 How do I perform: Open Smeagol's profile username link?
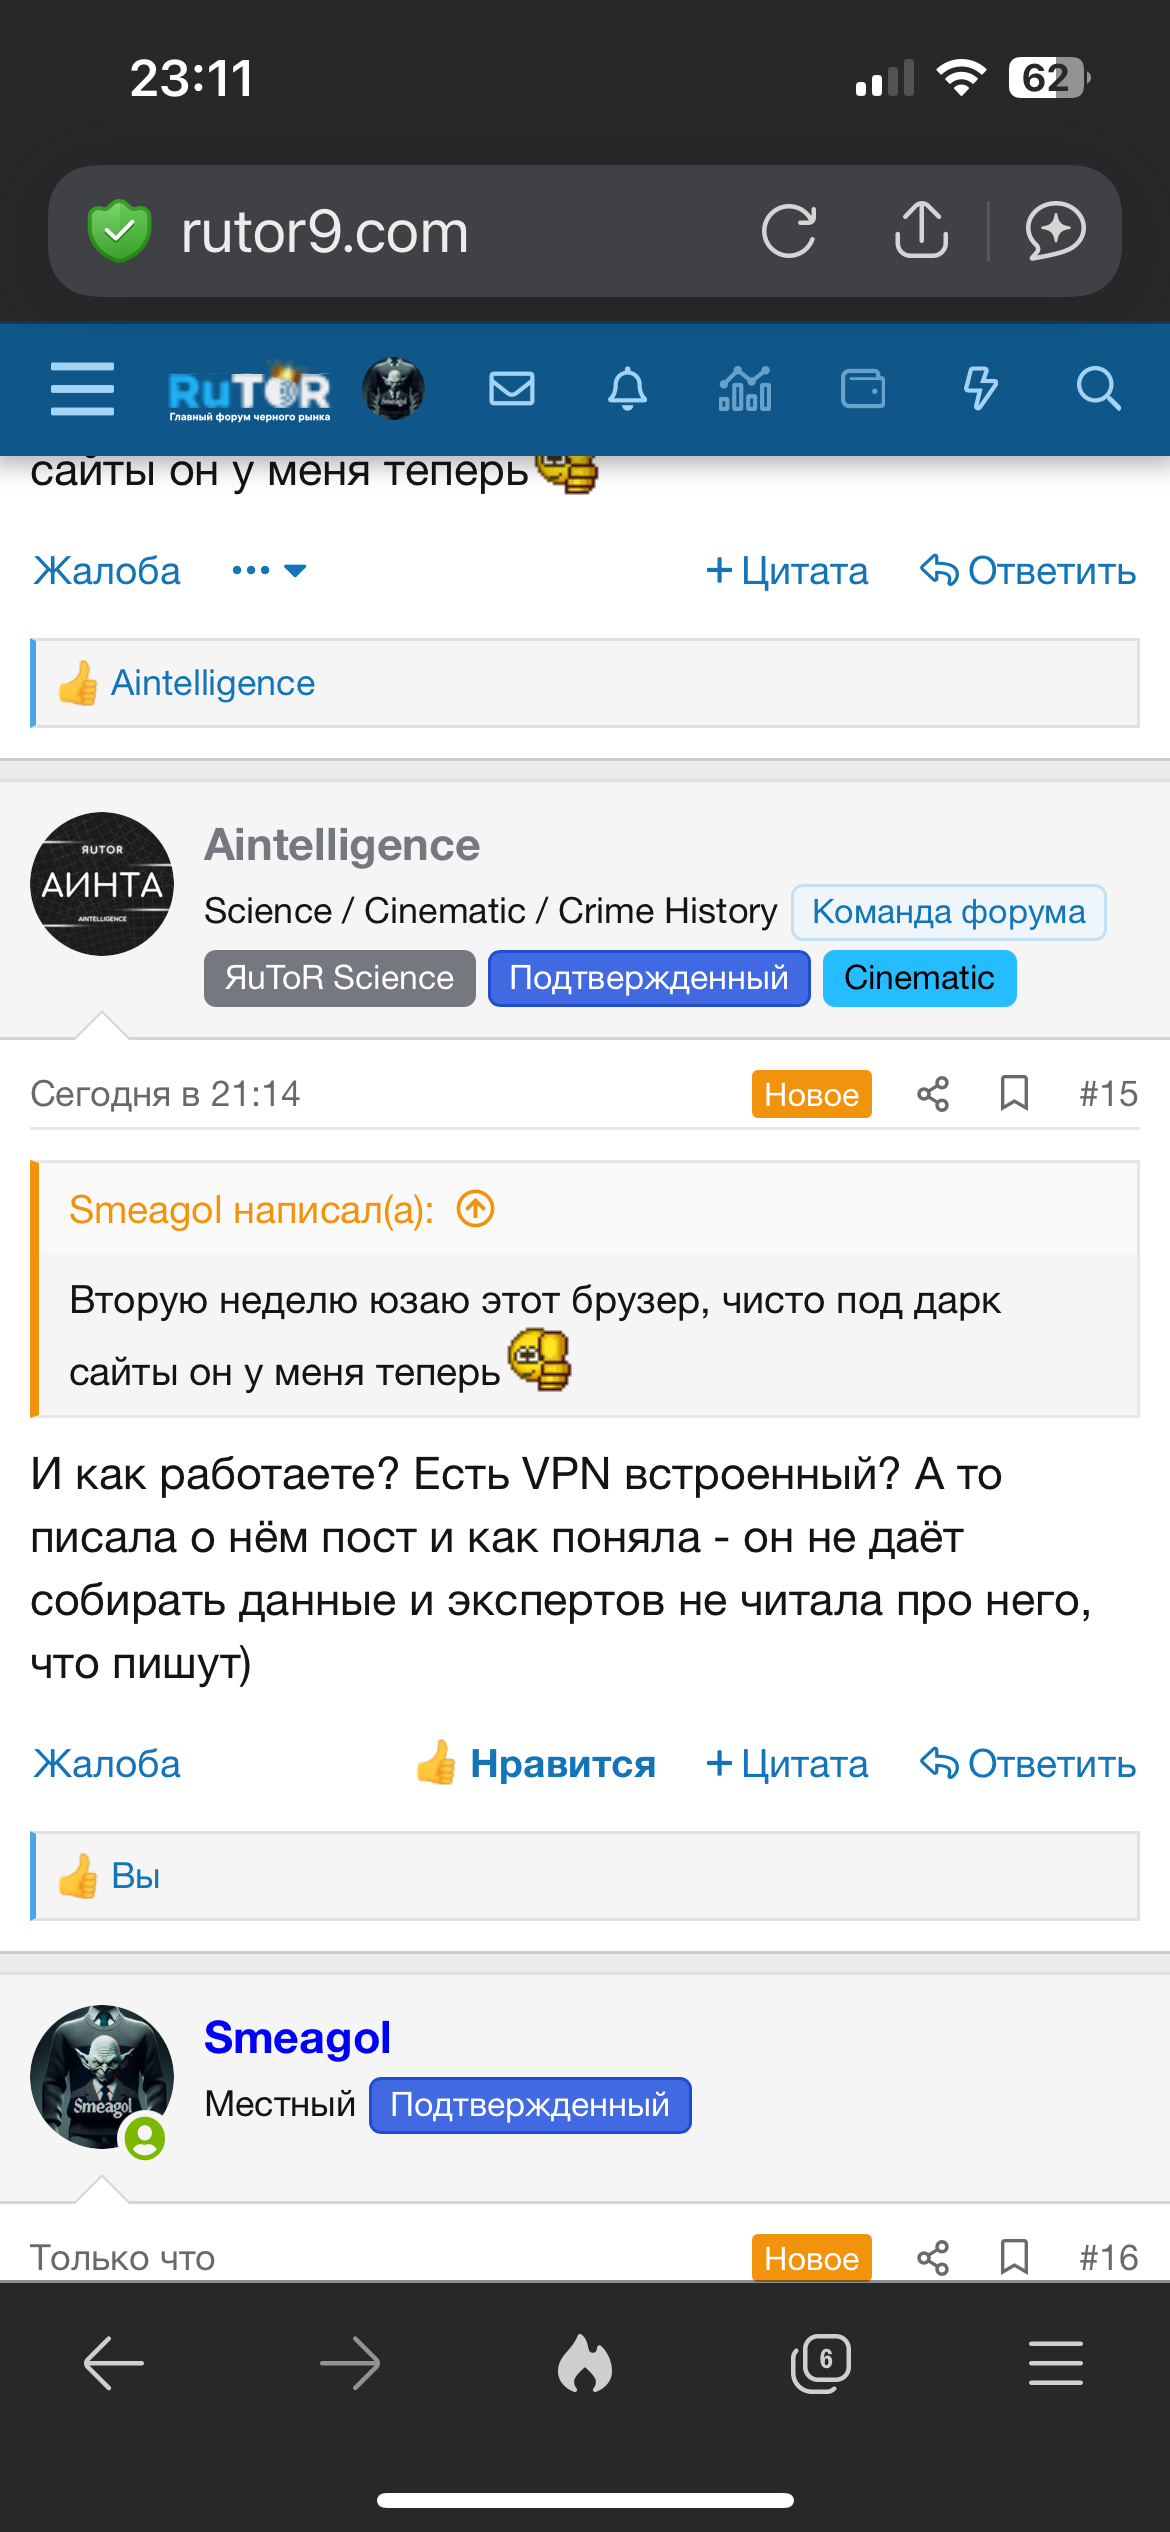(x=297, y=2038)
